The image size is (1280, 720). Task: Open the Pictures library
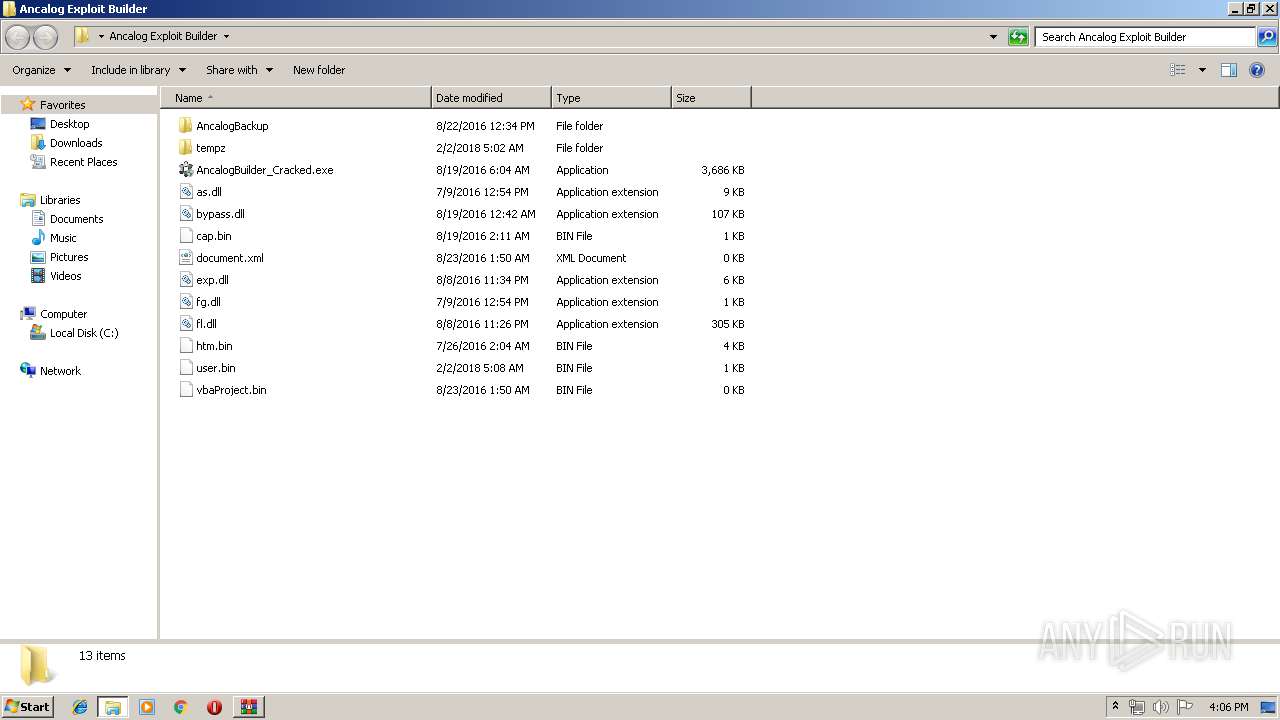pos(69,257)
